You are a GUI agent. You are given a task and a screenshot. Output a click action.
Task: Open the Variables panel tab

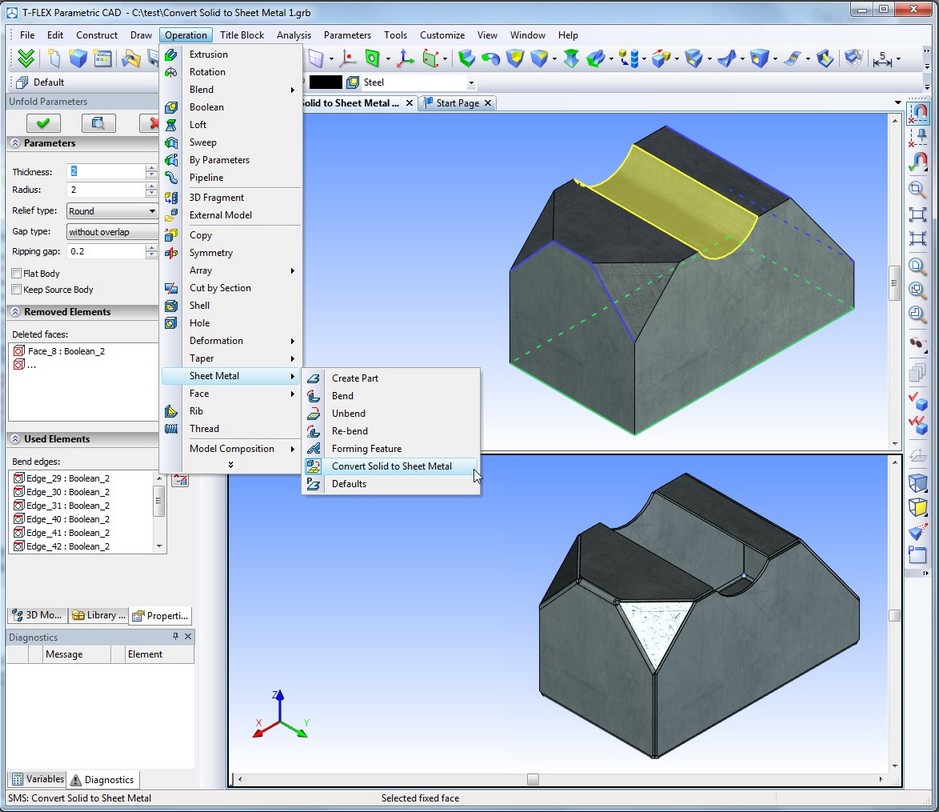pyautogui.click(x=38, y=779)
